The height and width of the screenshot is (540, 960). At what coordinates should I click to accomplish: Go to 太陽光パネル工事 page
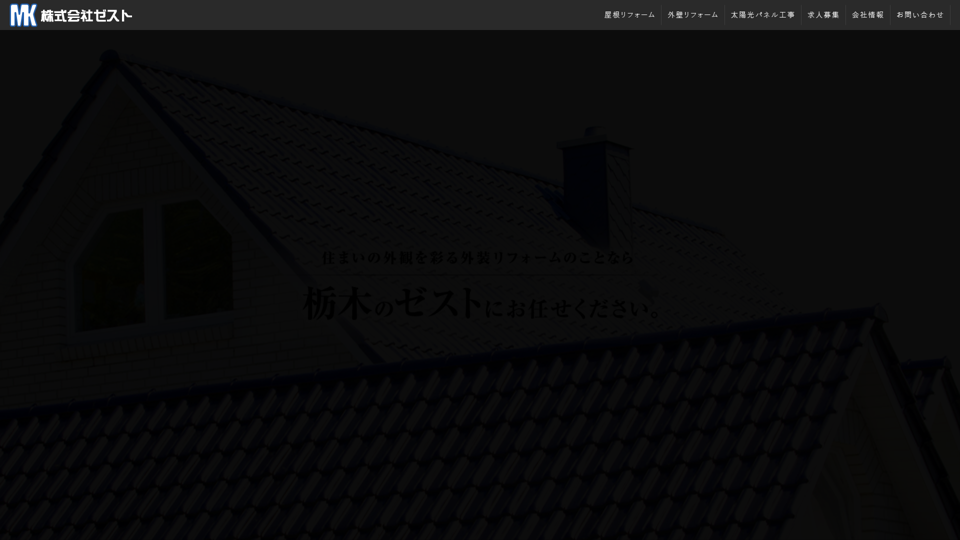pyautogui.click(x=762, y=15)
